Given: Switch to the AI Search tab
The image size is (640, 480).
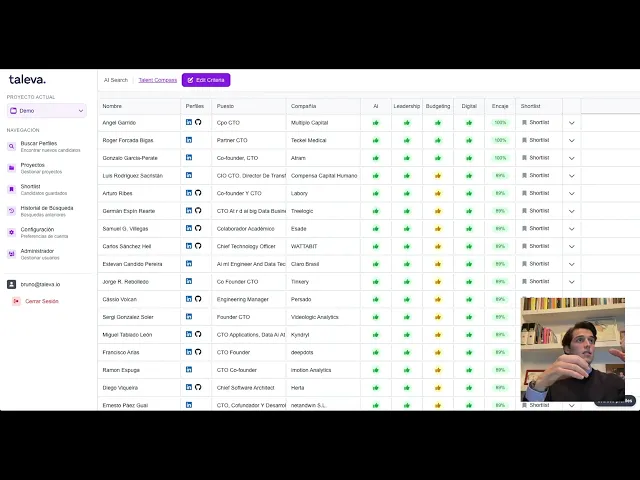Looking at the screenshot, I should [116, 80].
